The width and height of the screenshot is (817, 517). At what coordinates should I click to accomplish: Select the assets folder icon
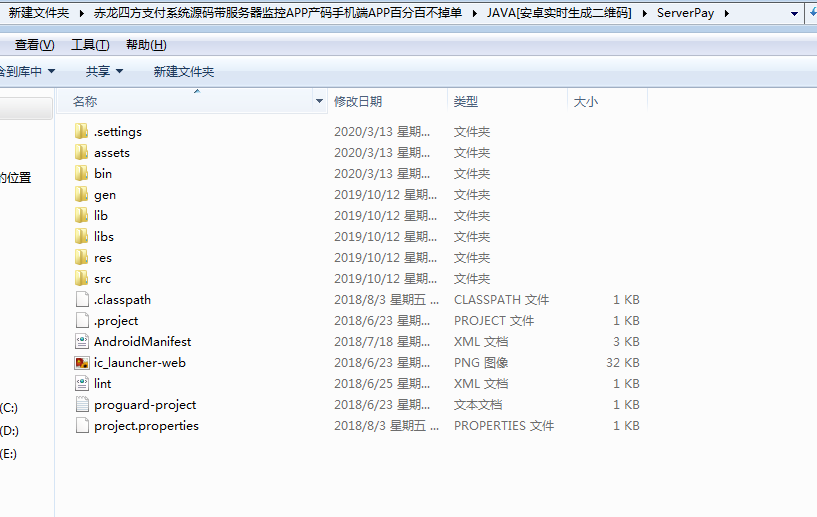[81, 152]
